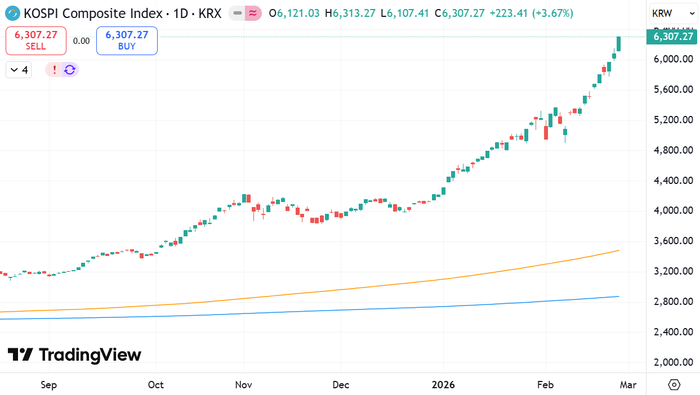Open chart settings hexagon icon
The height and width of the screenshot is (395, 700).
click(x=674, y=384)
